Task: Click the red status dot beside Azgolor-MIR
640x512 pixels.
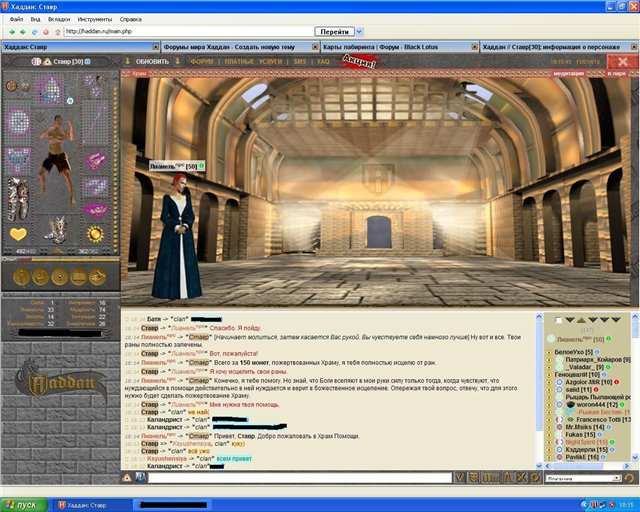Action: pyautogui.click(x=616, y=382)
